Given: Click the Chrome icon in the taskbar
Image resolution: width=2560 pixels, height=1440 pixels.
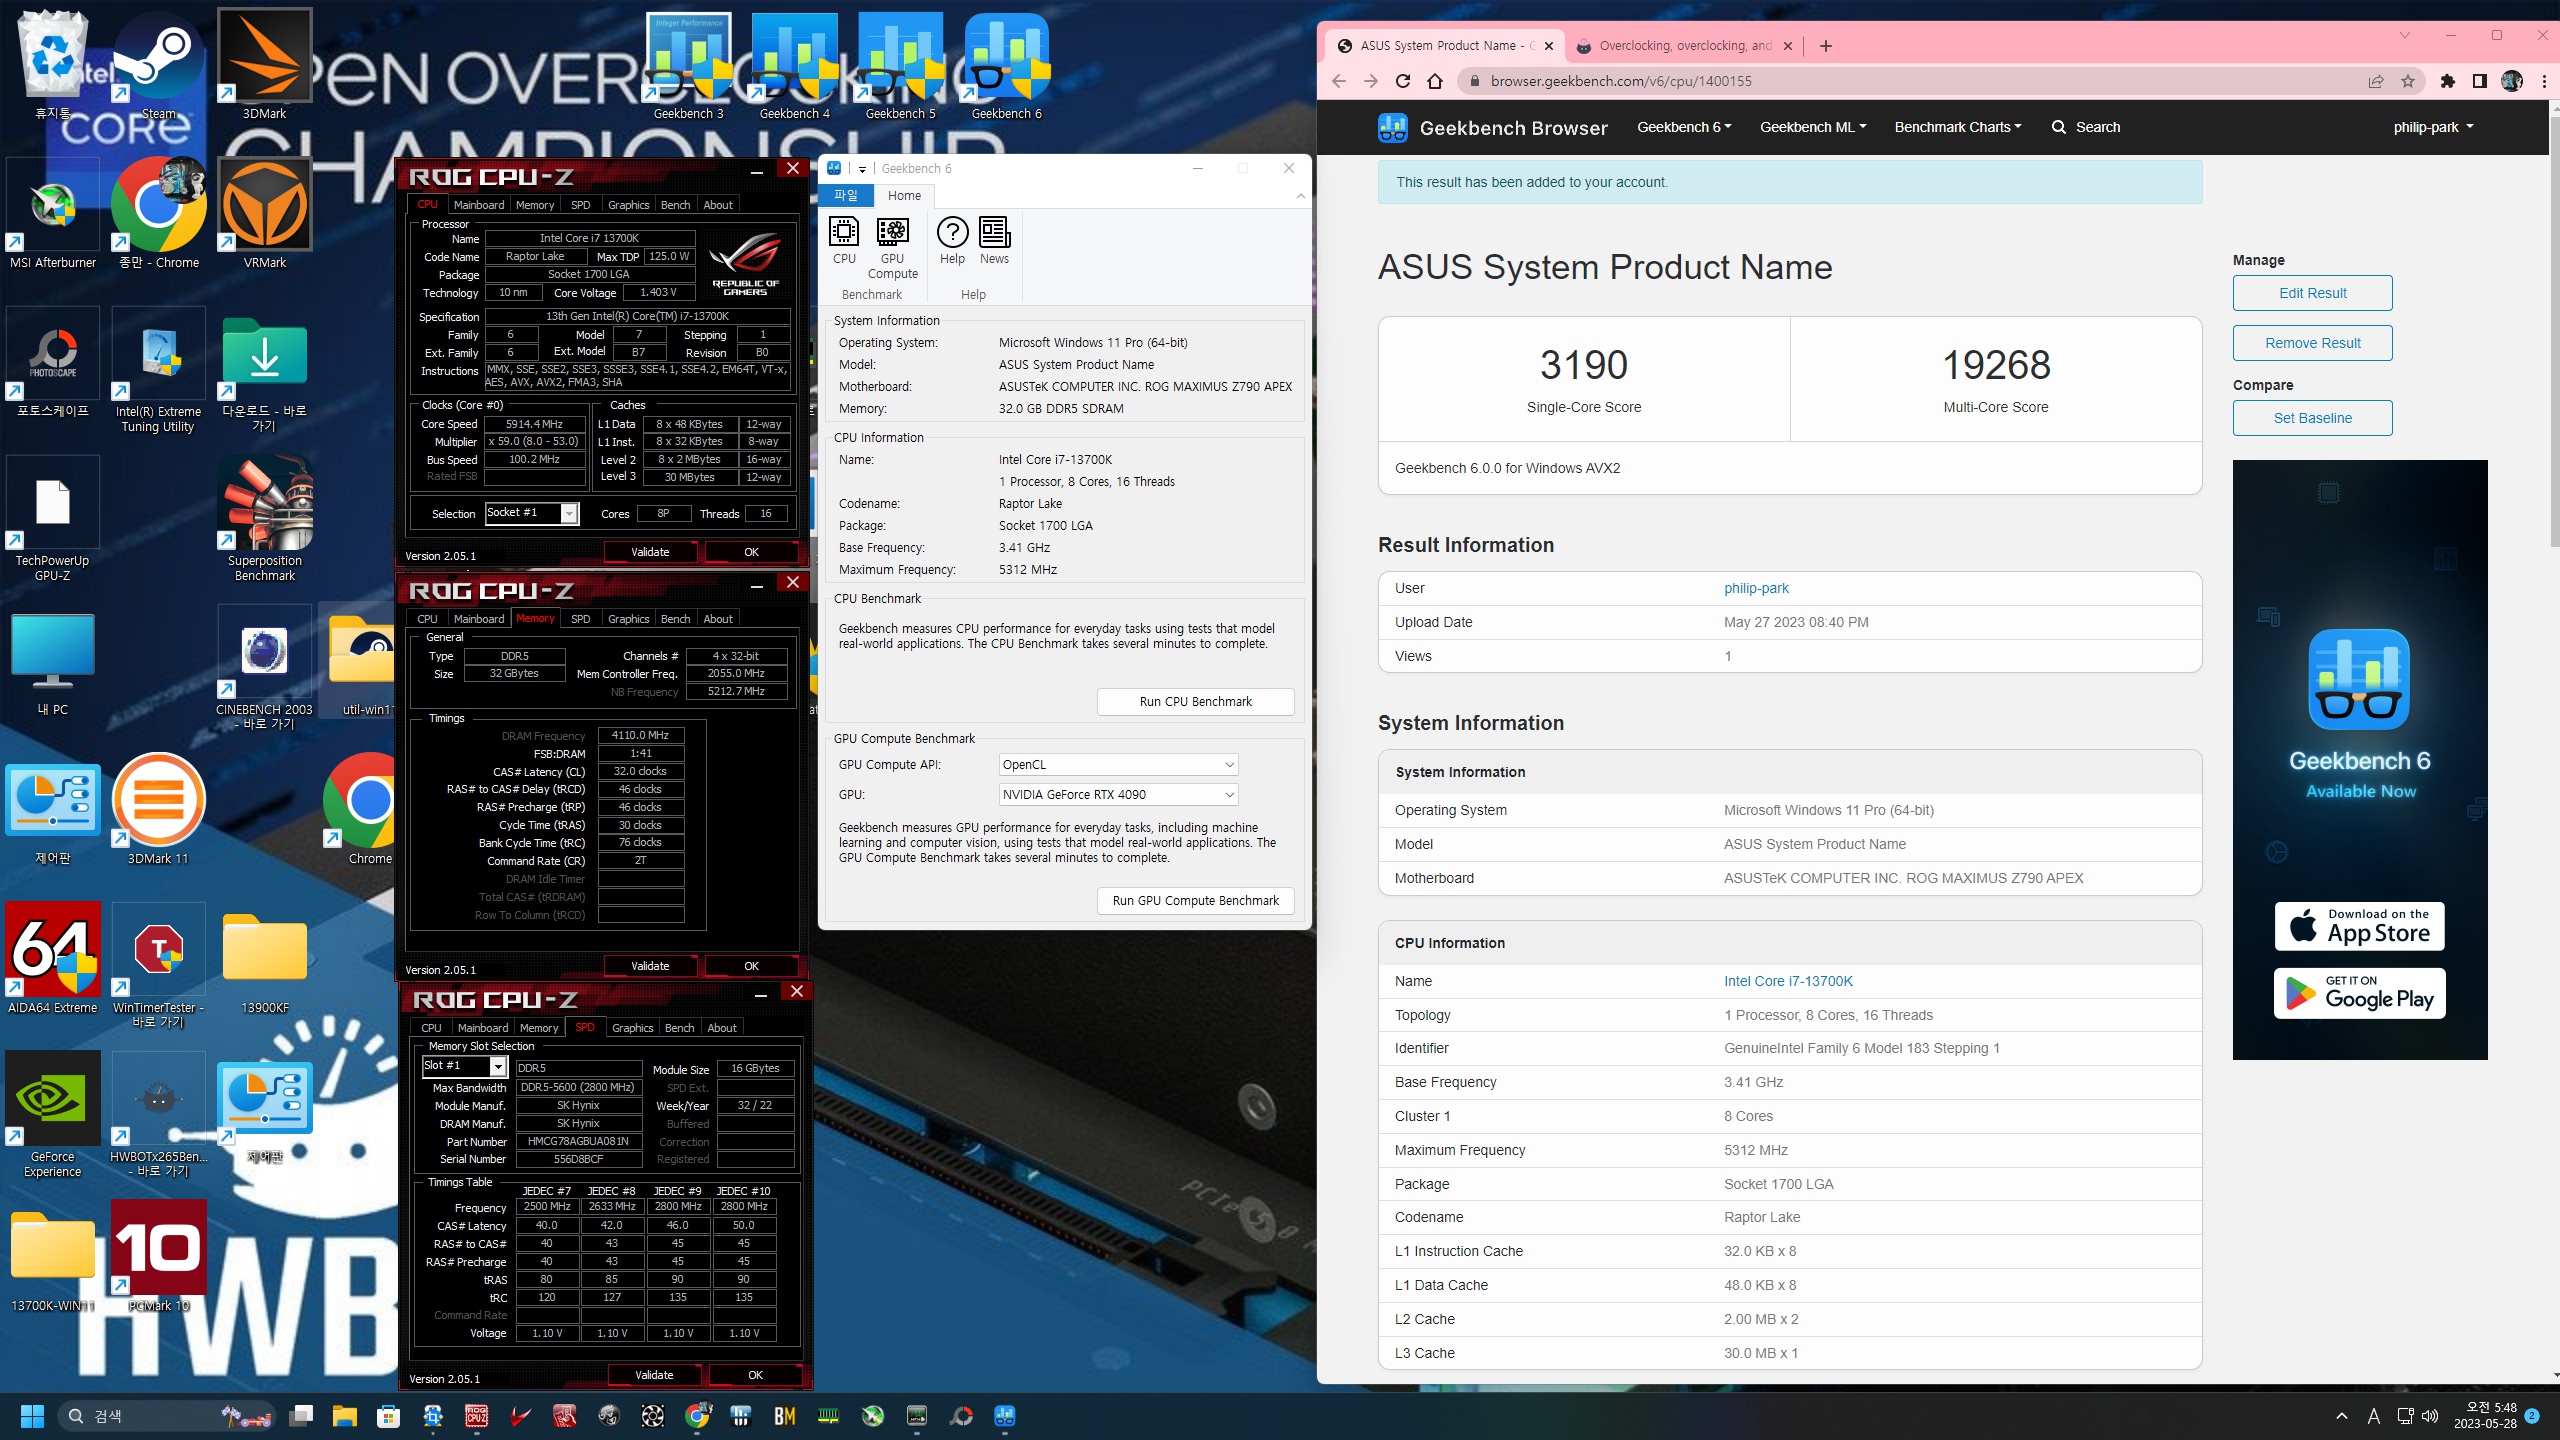Looking at the screenshot, I should (698, 1416).
